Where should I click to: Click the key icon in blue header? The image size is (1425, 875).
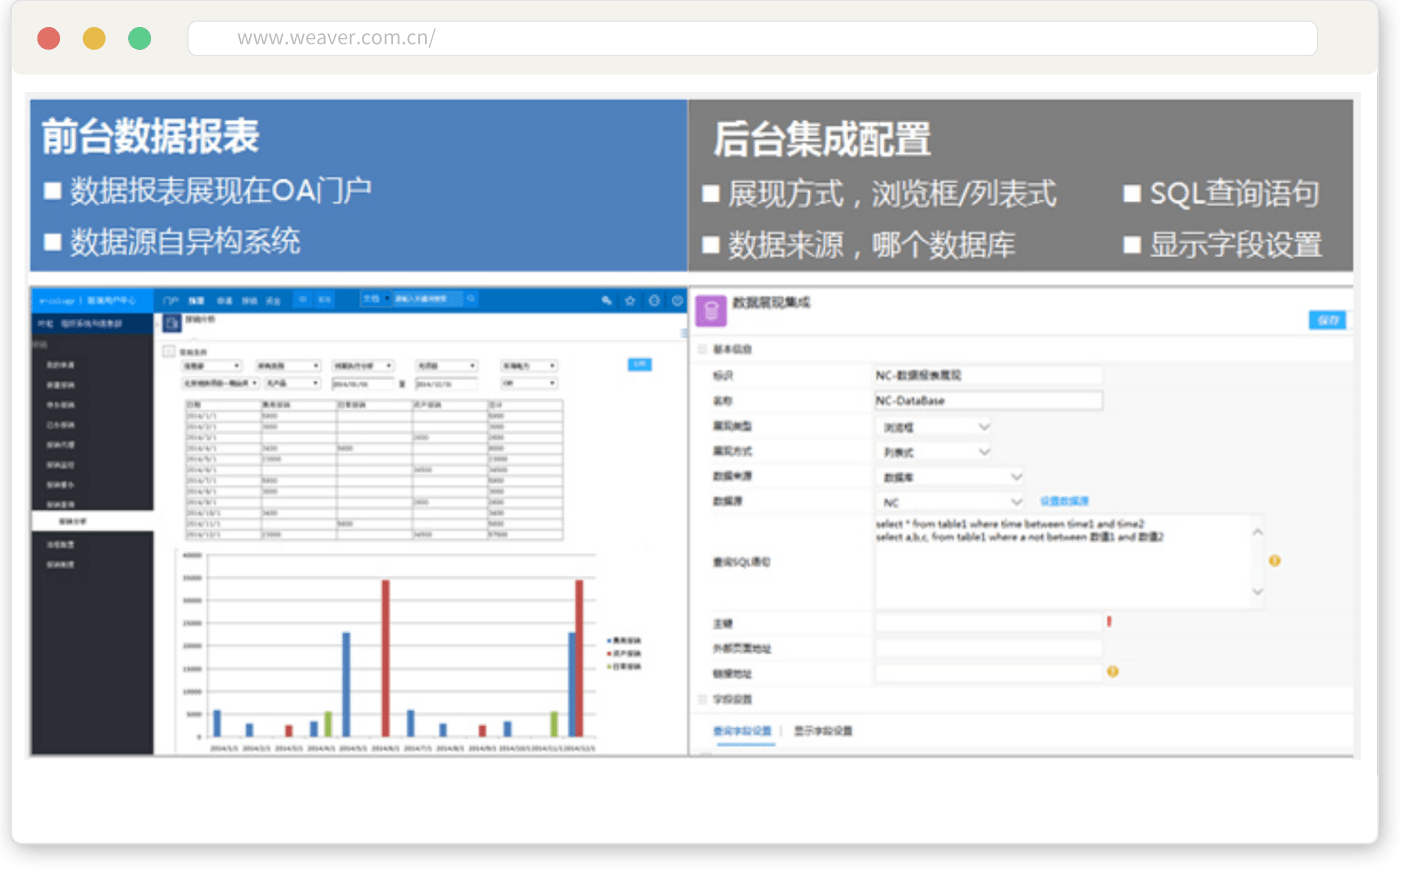click(x=606, y=300)
